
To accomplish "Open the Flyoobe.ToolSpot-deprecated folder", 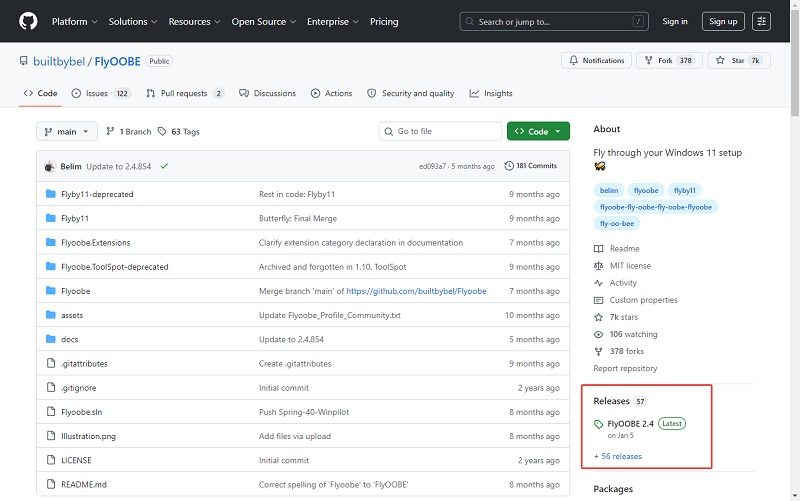I will point(115,267).
